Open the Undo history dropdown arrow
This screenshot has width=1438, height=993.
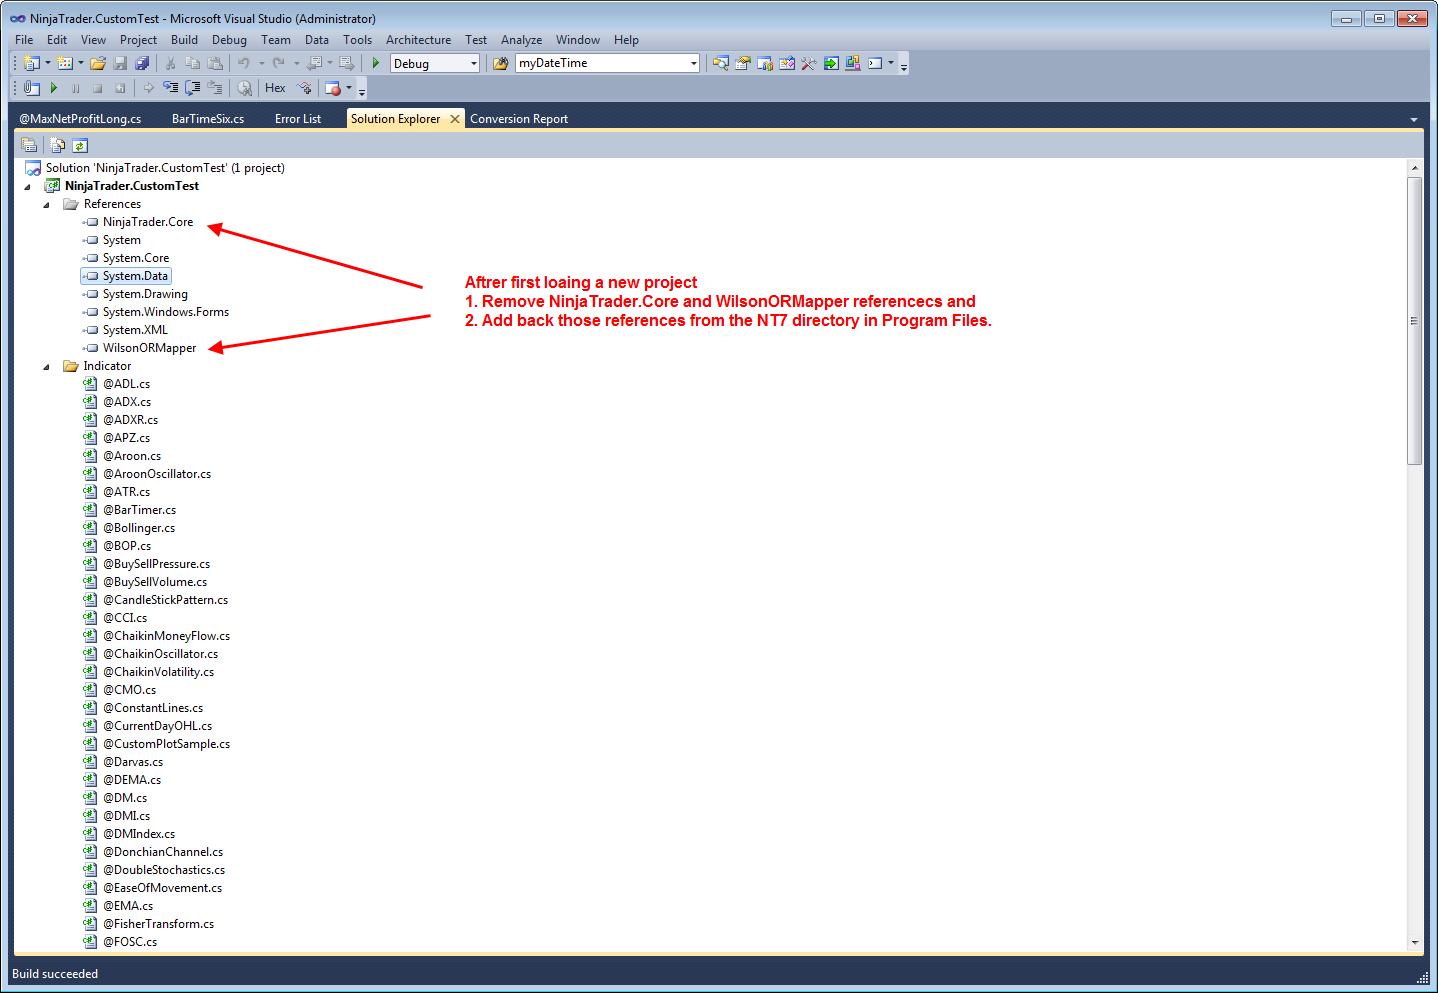coord(262,63)
